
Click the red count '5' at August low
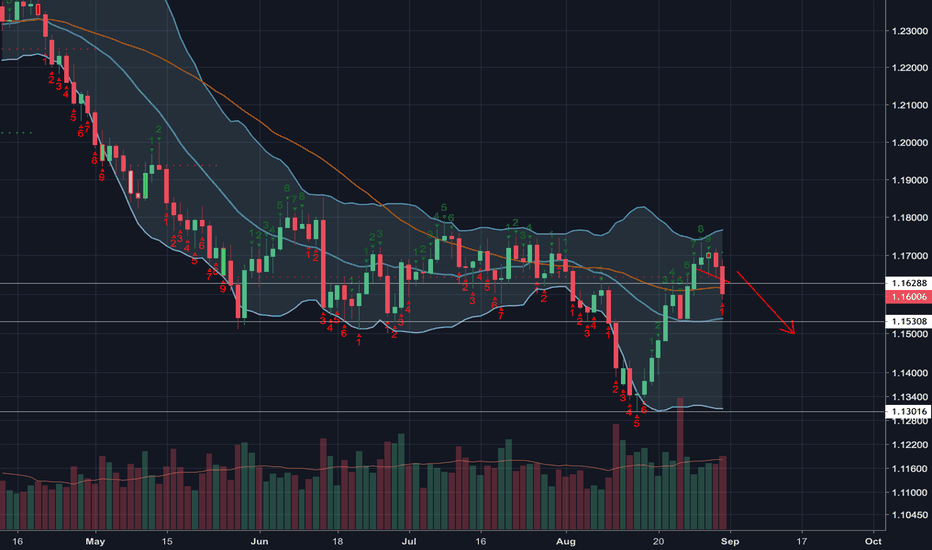click(637, 423)
